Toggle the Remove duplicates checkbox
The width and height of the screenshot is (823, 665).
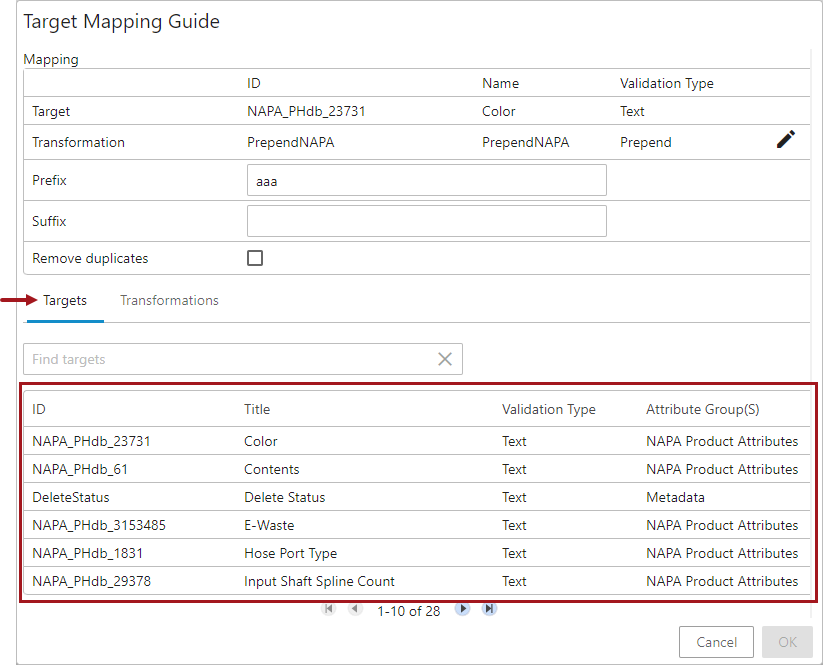[255, 258]
